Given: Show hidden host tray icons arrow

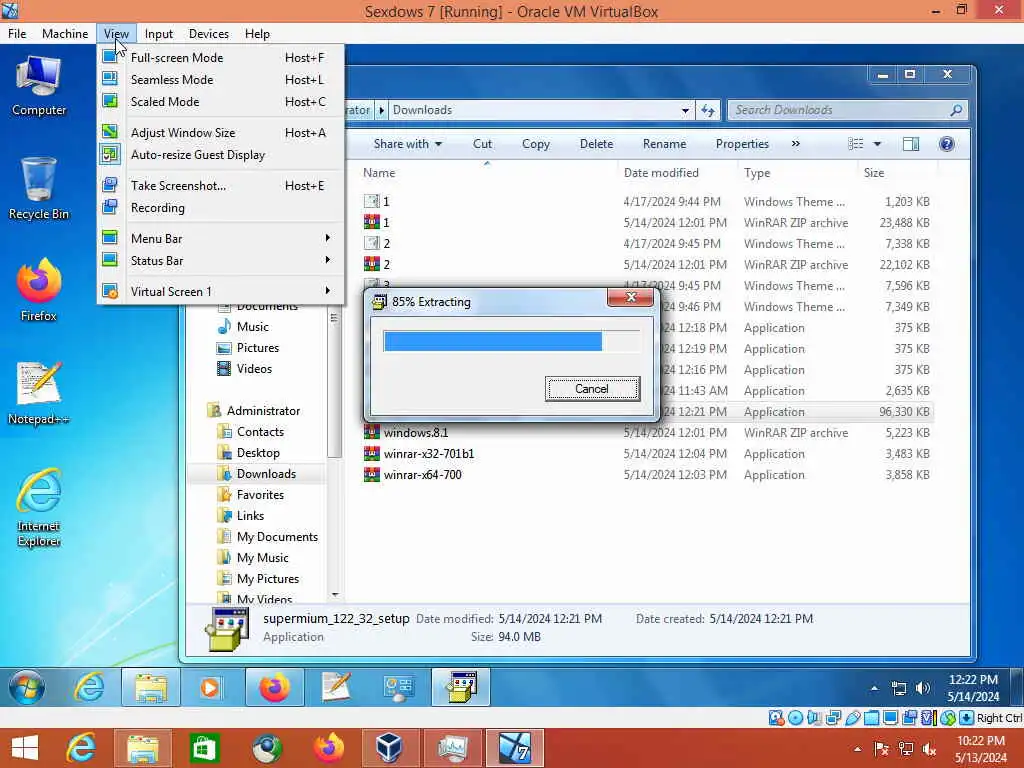Looking at the screenshot, I should pos(857,748).
